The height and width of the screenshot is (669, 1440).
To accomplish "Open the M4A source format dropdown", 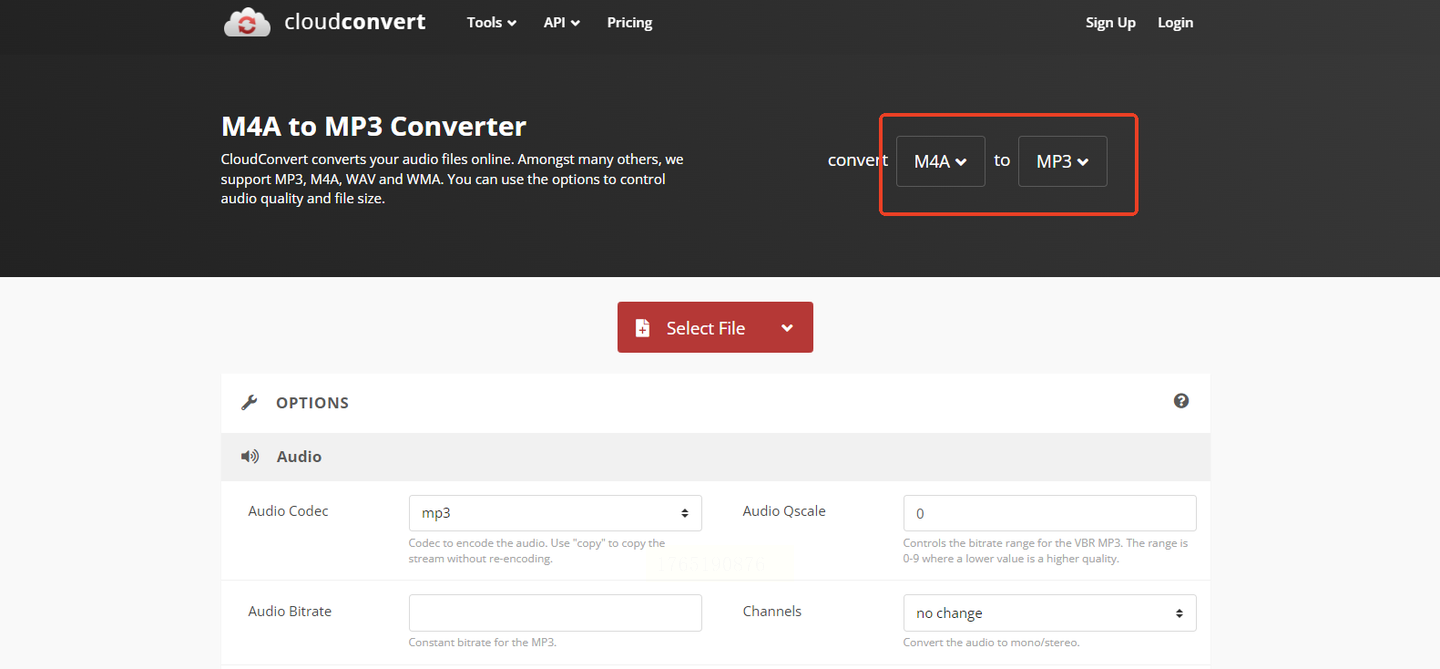I will coord(940,161).
